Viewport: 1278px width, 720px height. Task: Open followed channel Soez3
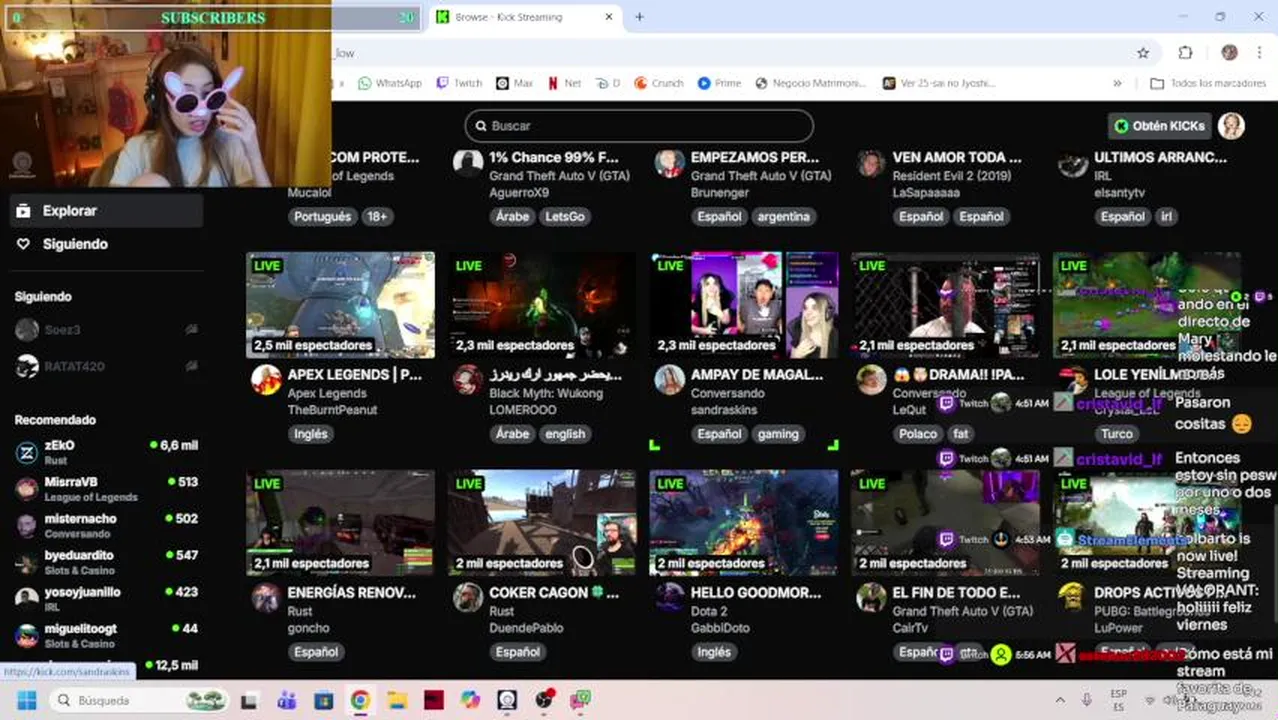pyautogui.click(x=106, y=330)
